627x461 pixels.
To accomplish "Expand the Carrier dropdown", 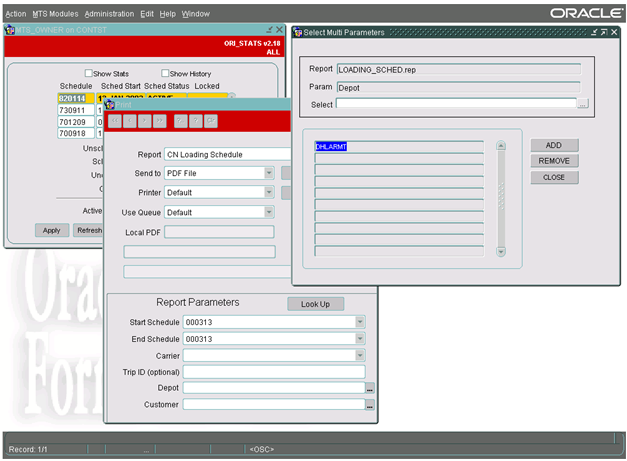I will (360, 355).
